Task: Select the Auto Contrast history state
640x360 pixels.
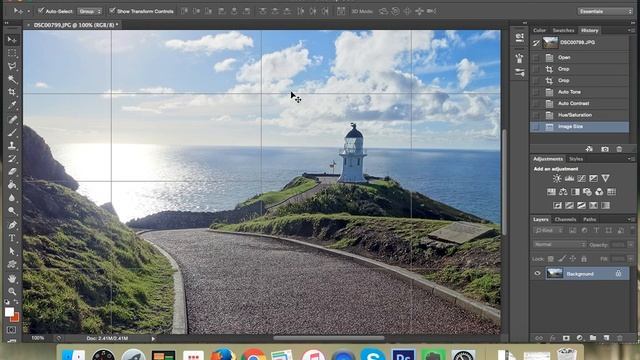Action: (579, 103)
